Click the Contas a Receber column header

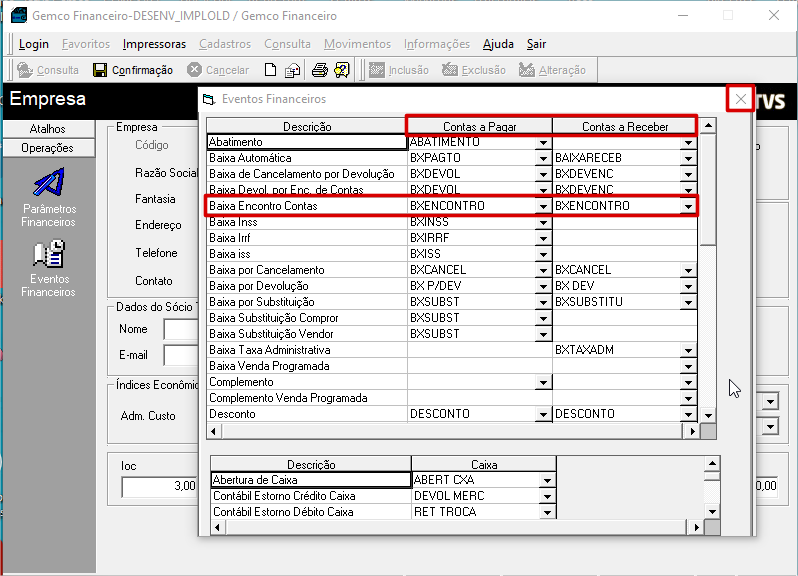point(625,127)
